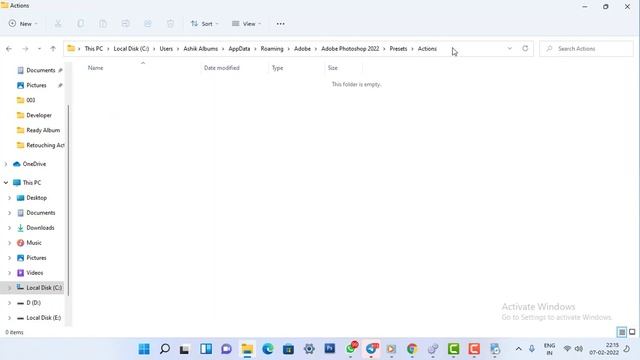Screen dimensions: 640x360
Task: Click the navigation pane scrollbar
Action: coord(68,200)
